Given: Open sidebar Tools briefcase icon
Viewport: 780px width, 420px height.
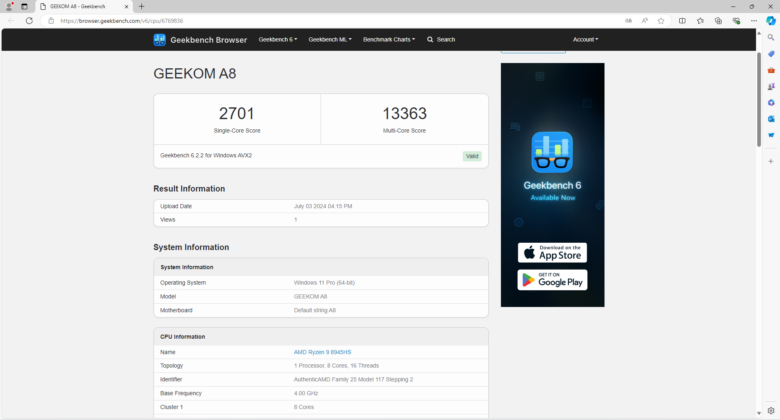Looking at the screenshot, I should 771,70.
